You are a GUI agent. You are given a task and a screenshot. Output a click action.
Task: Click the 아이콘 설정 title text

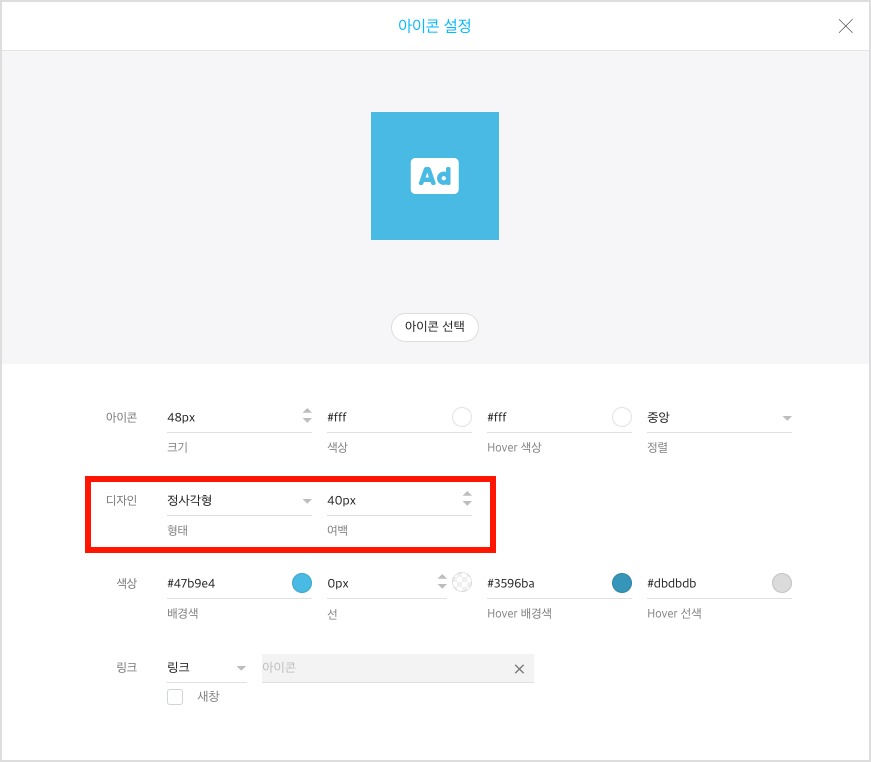pyautogui.click(x=434, y=26)
